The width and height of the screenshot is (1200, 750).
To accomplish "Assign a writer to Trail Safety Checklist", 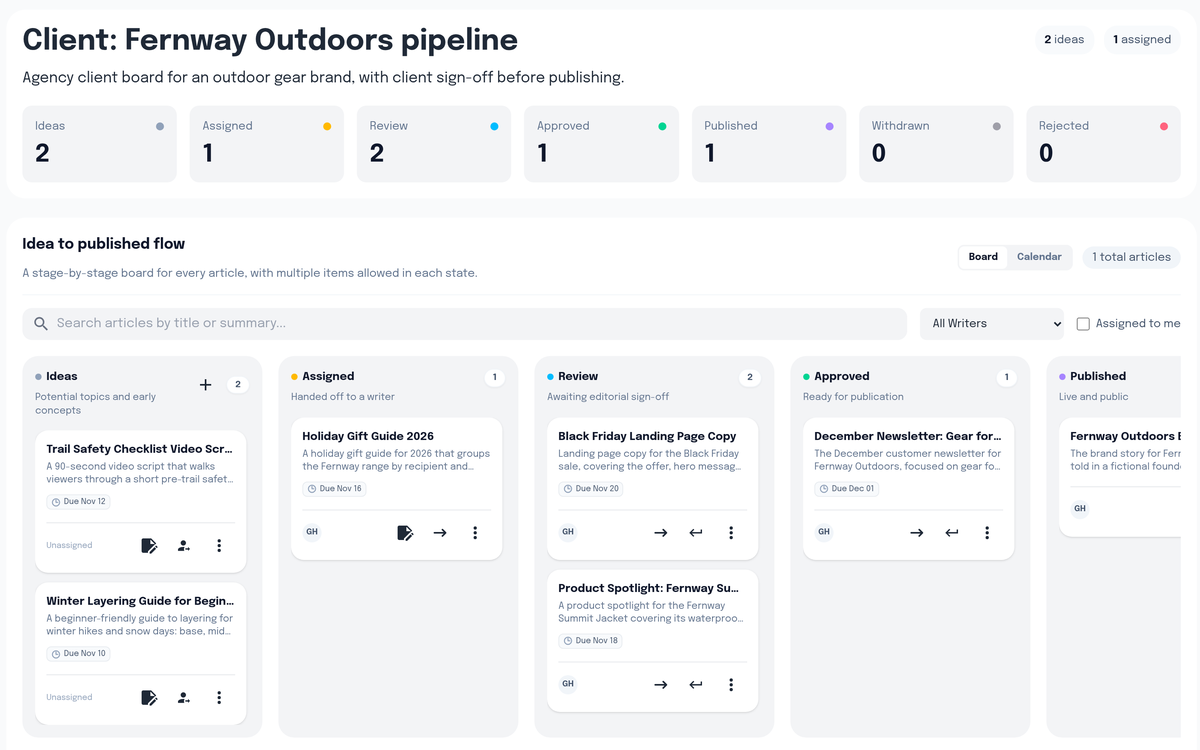I will [184, 545].
